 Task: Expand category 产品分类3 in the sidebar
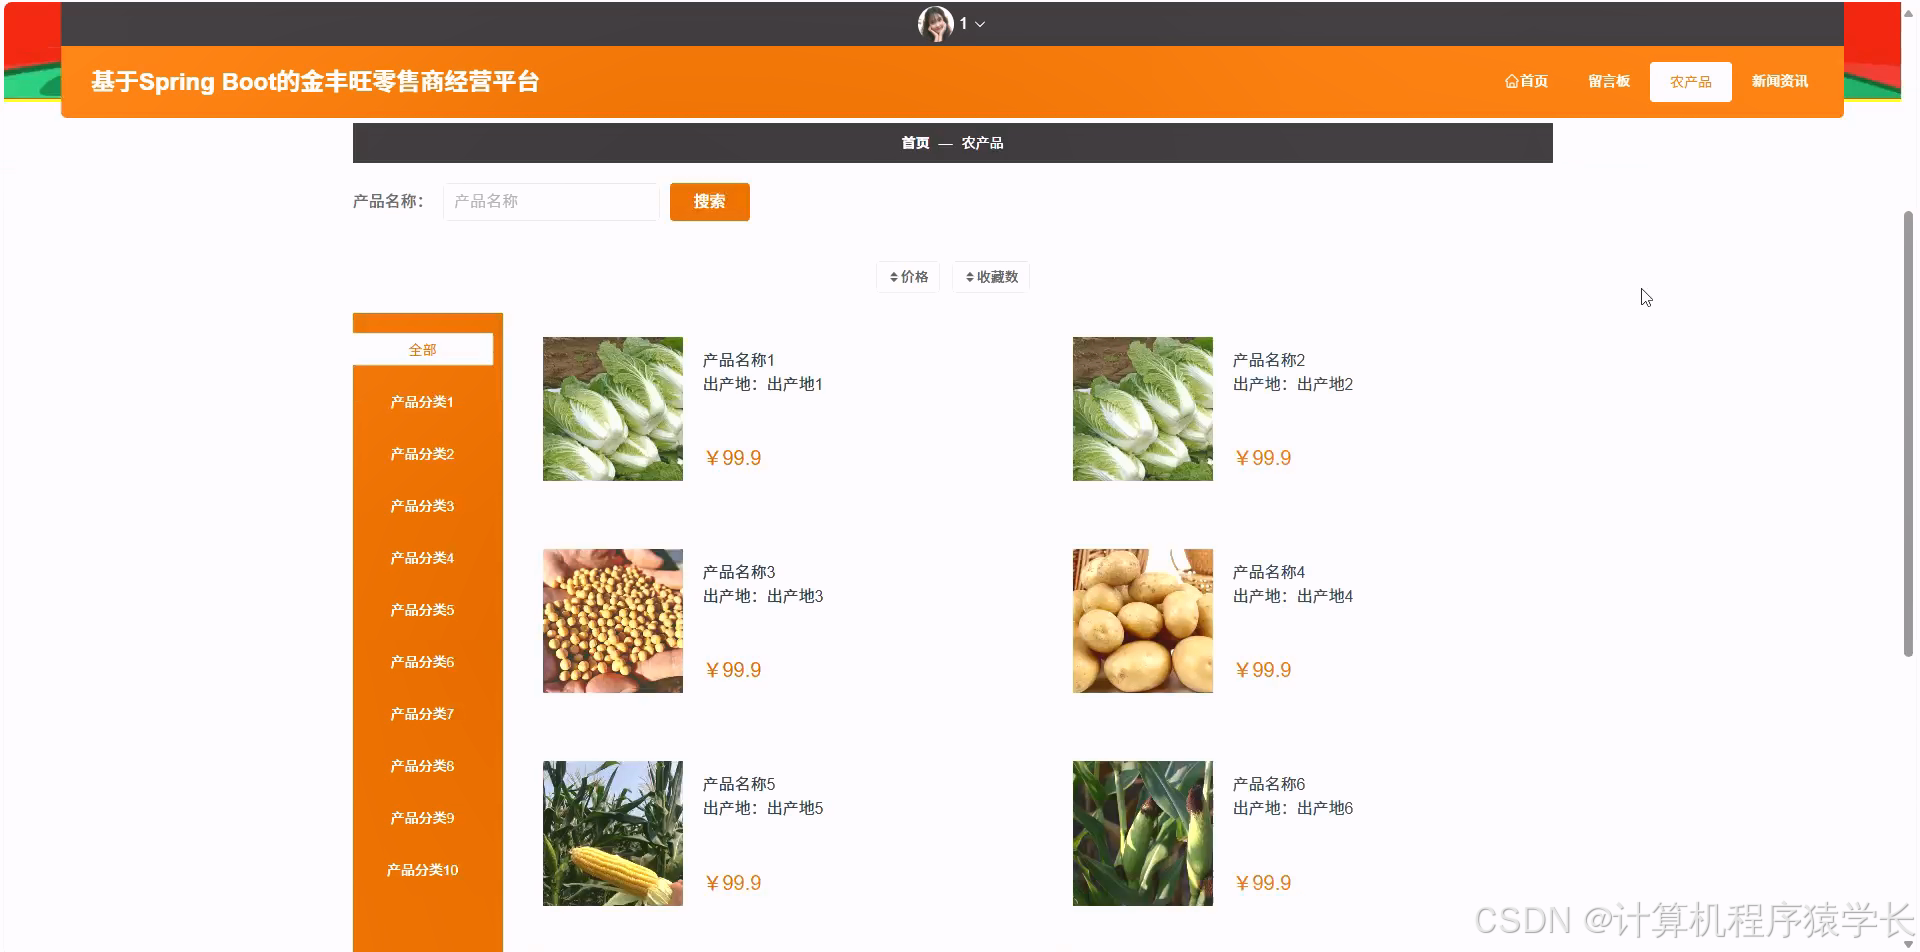point(422,505)
